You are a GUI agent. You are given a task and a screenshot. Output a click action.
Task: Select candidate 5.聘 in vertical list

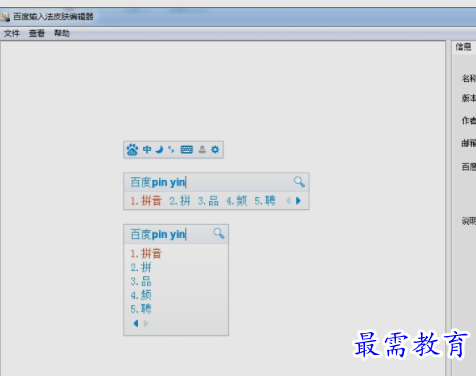pos(141,309)
